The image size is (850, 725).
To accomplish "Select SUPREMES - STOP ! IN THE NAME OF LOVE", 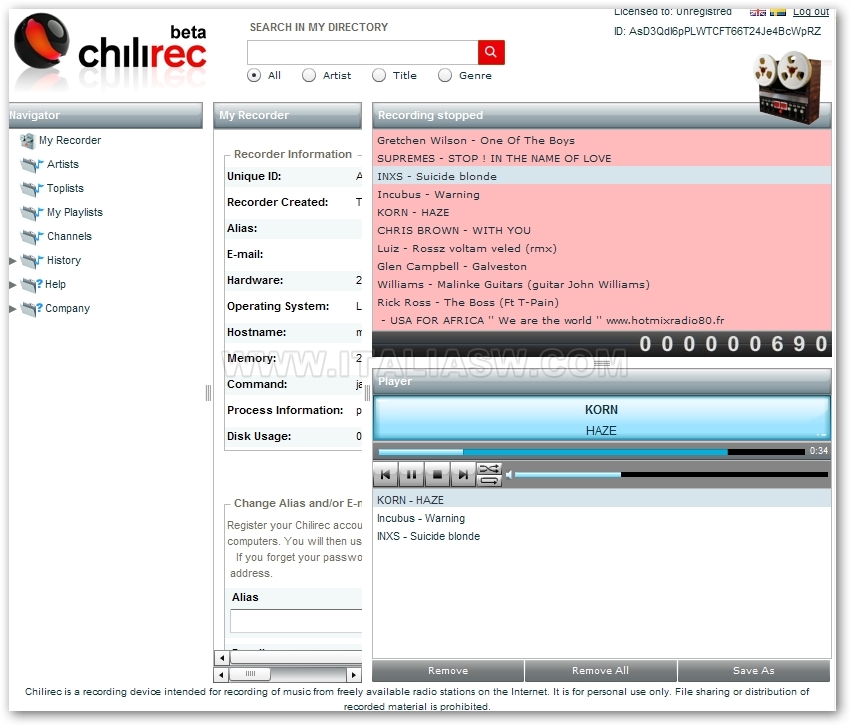I will click(602, 158).
